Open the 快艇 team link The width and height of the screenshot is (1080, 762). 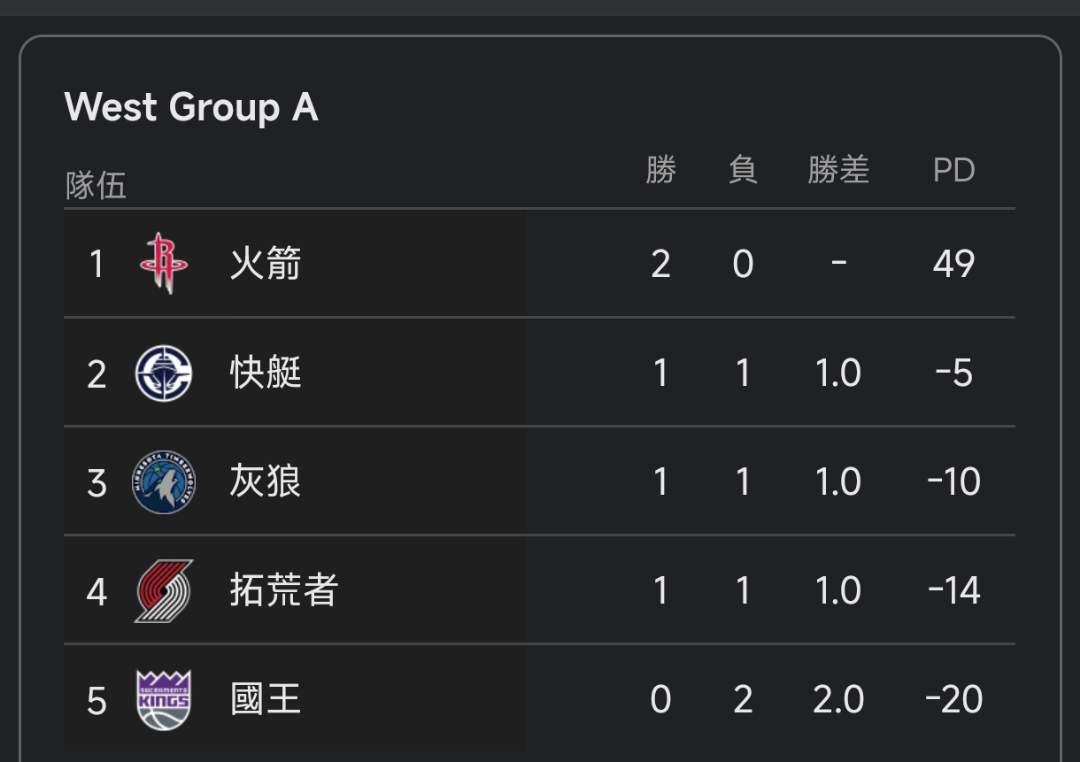[x=265, y=373]
